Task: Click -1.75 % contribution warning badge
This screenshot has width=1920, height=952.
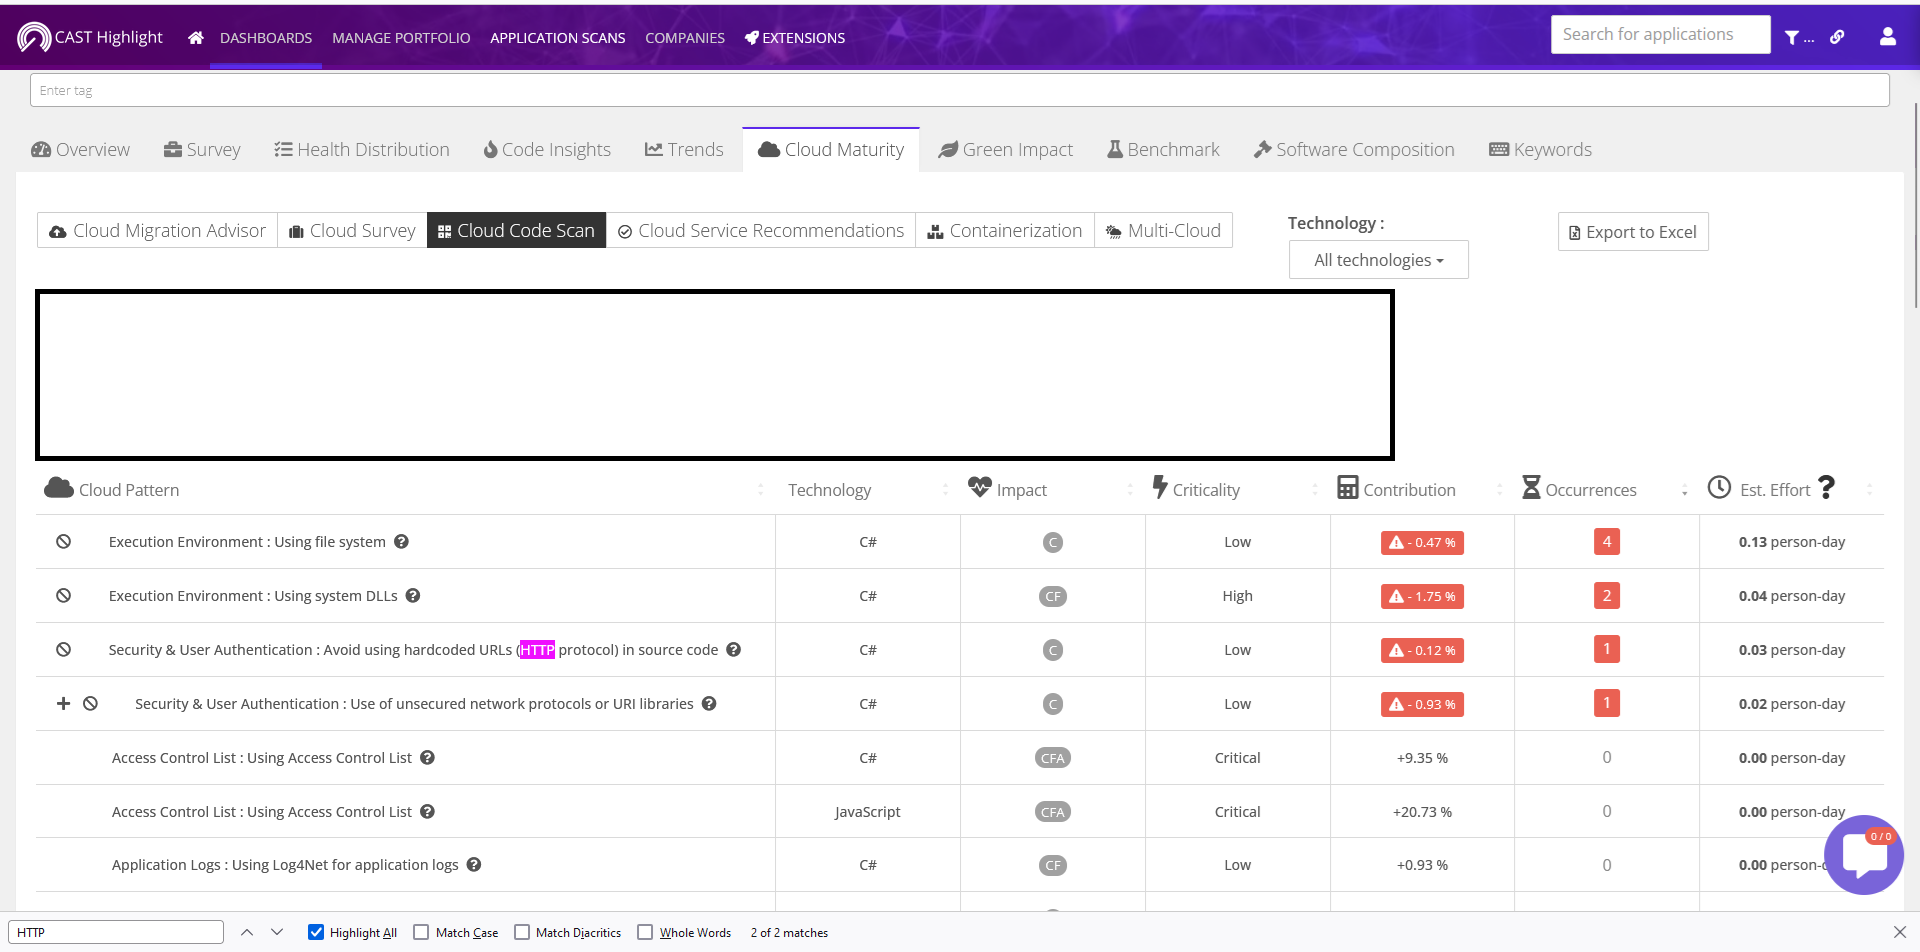Action: tap(1422, 596)
